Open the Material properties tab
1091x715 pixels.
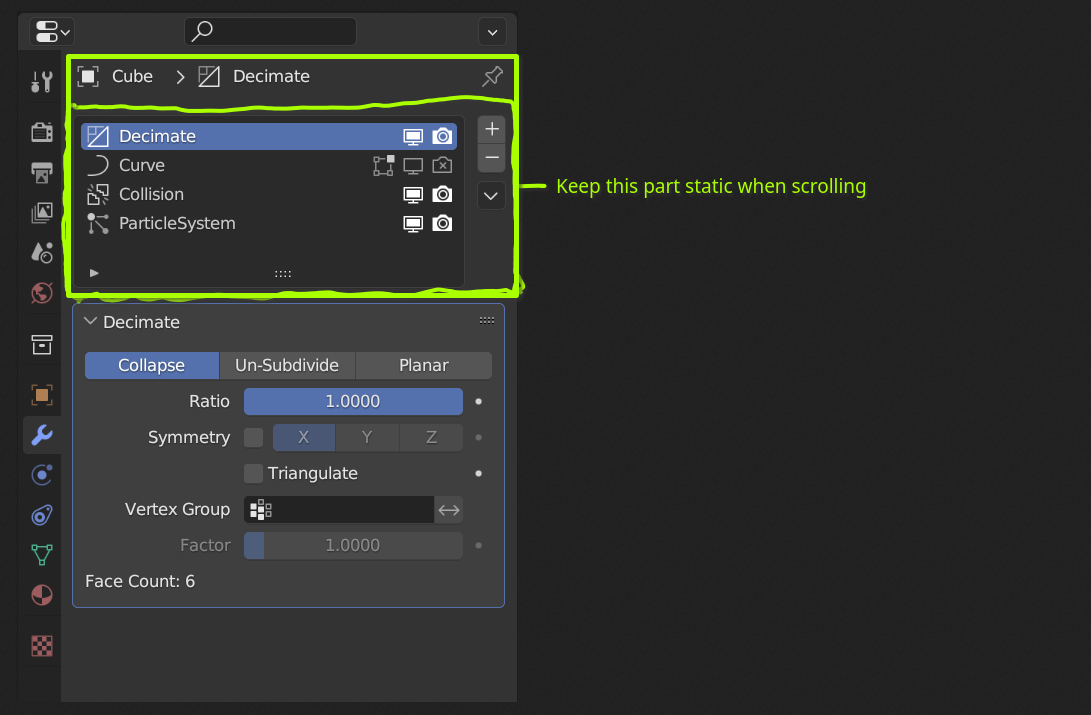(x=42, y=595)
